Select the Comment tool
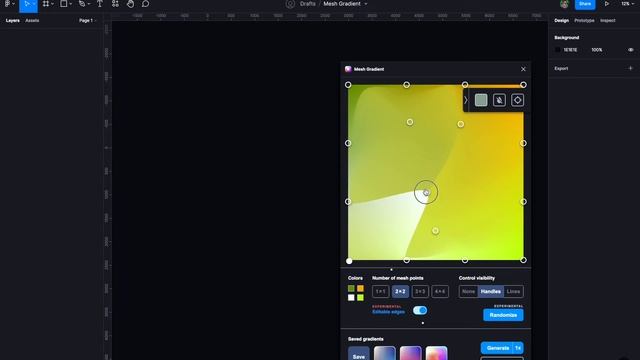The height and width of the screenshot is (360, 640). click(x=145, y=4)
